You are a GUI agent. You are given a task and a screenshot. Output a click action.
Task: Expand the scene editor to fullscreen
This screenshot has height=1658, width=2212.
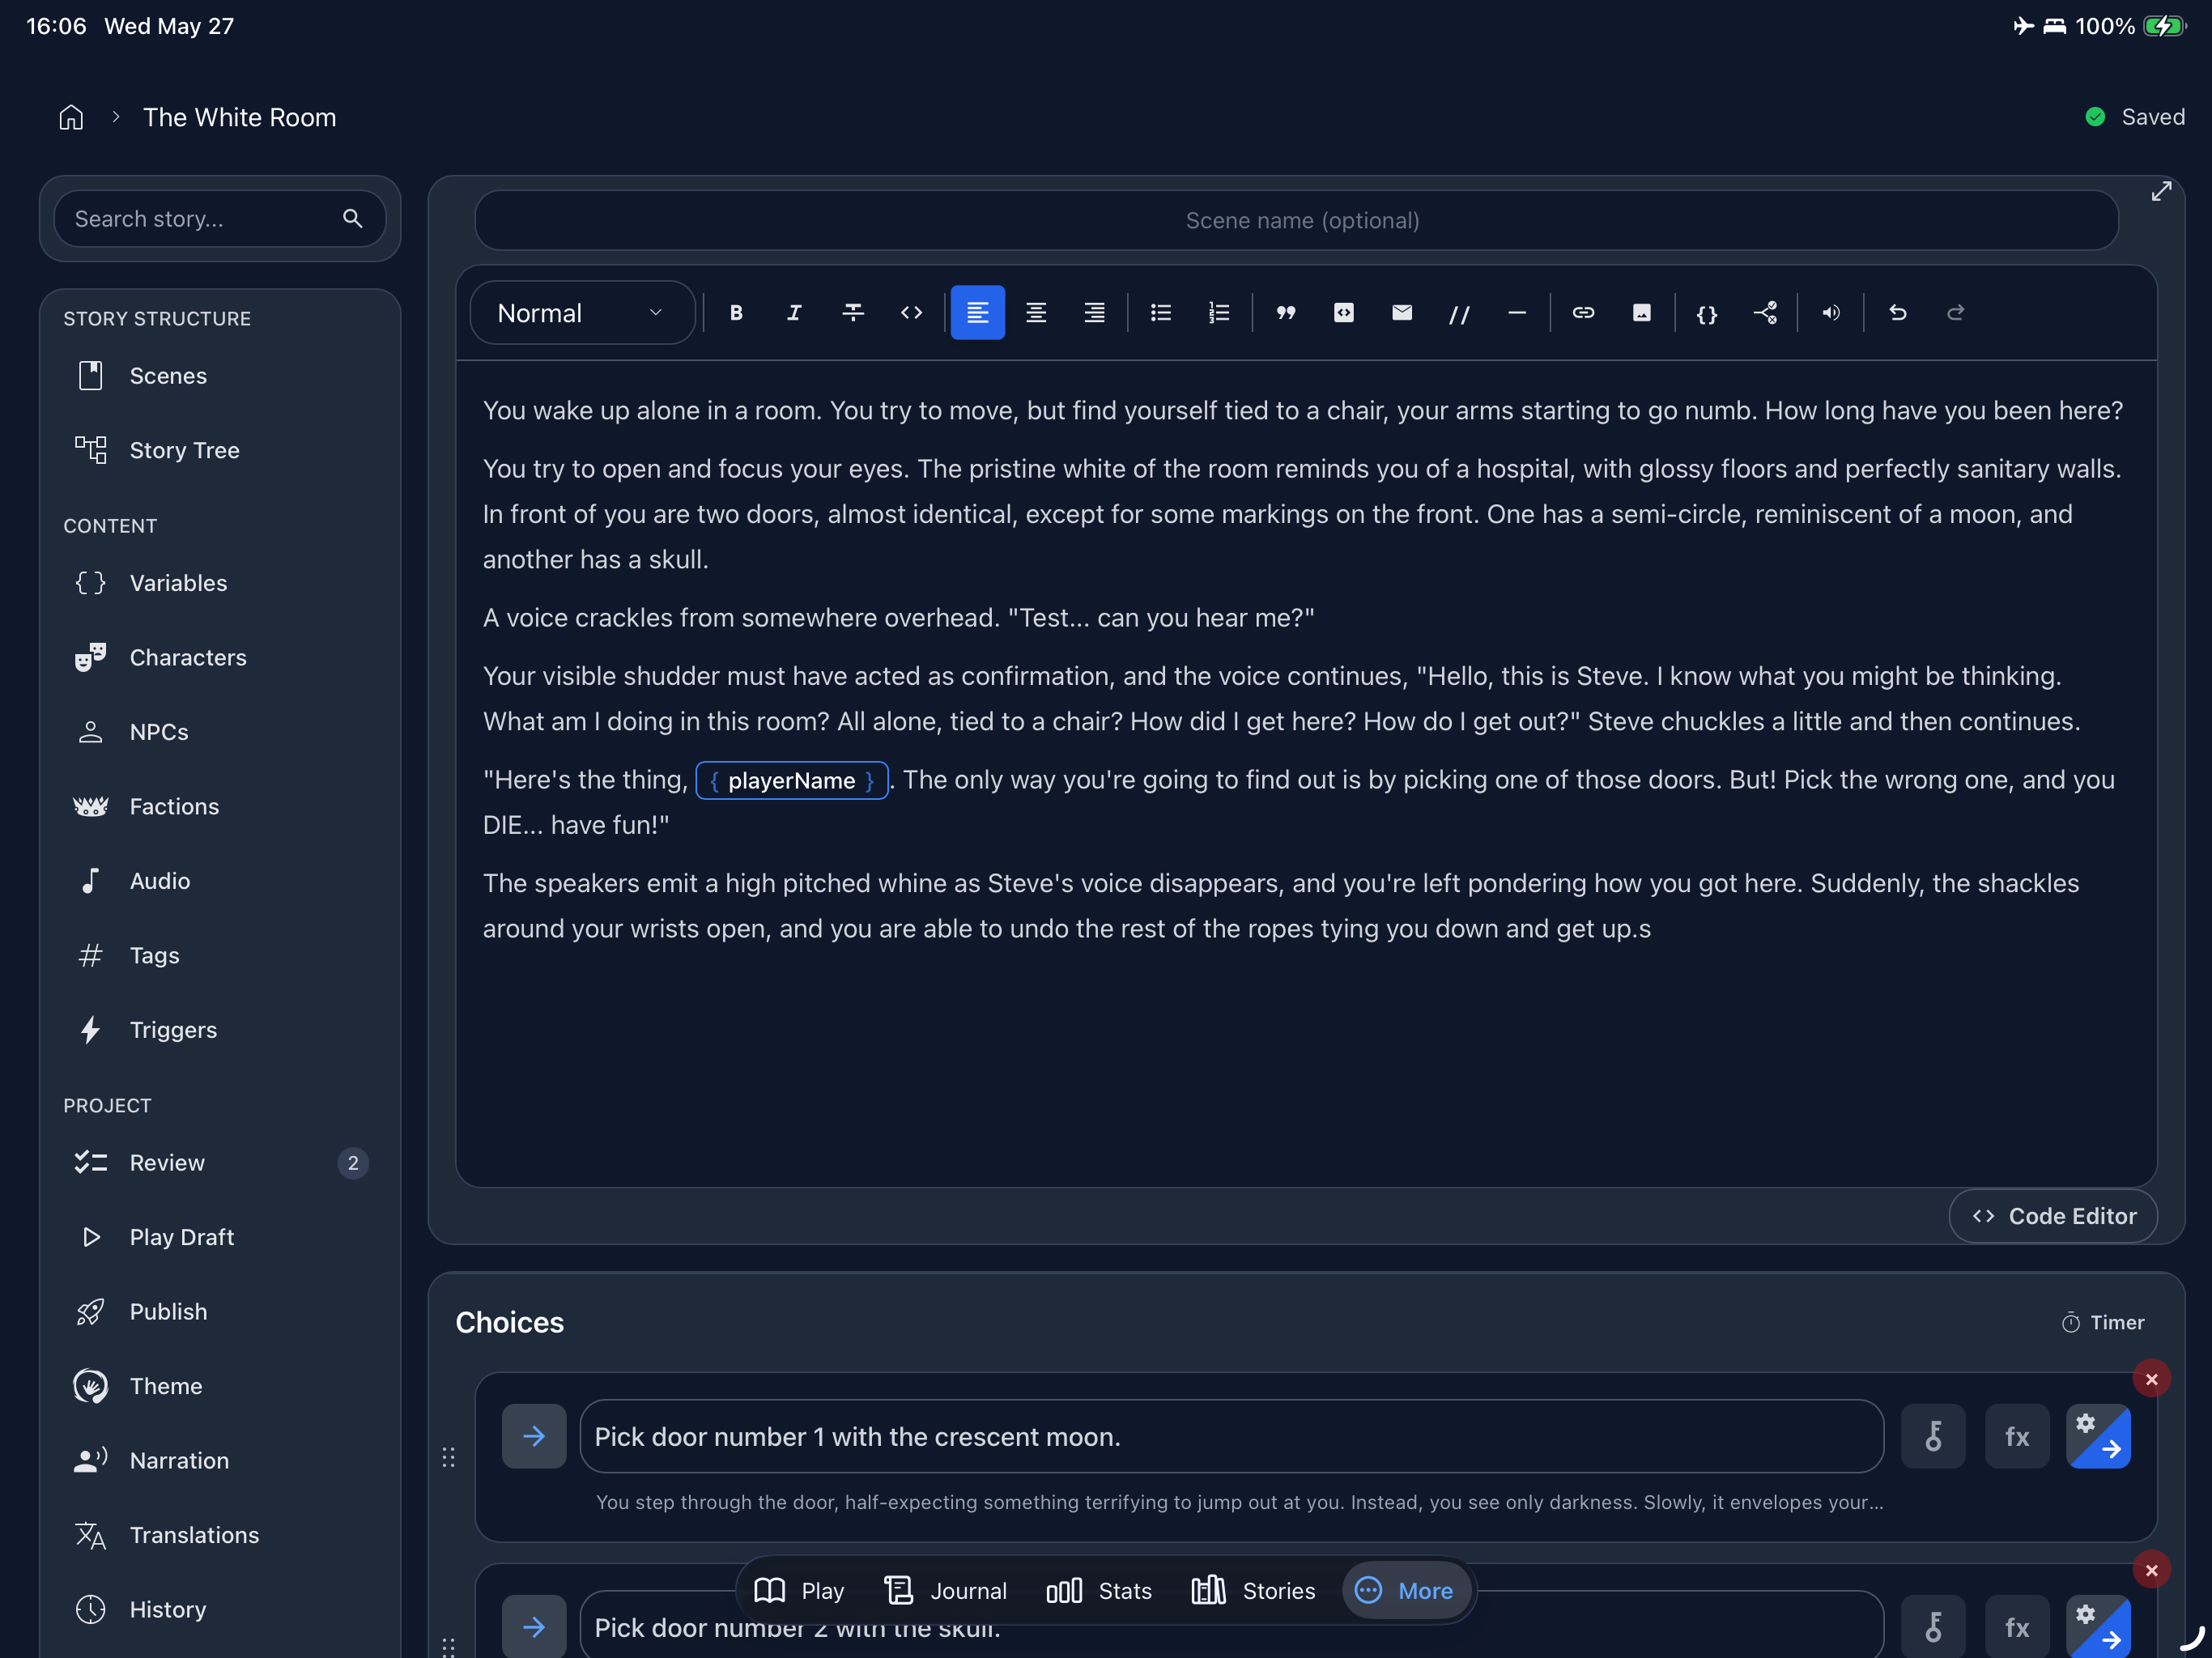(x=2162, y=191)
